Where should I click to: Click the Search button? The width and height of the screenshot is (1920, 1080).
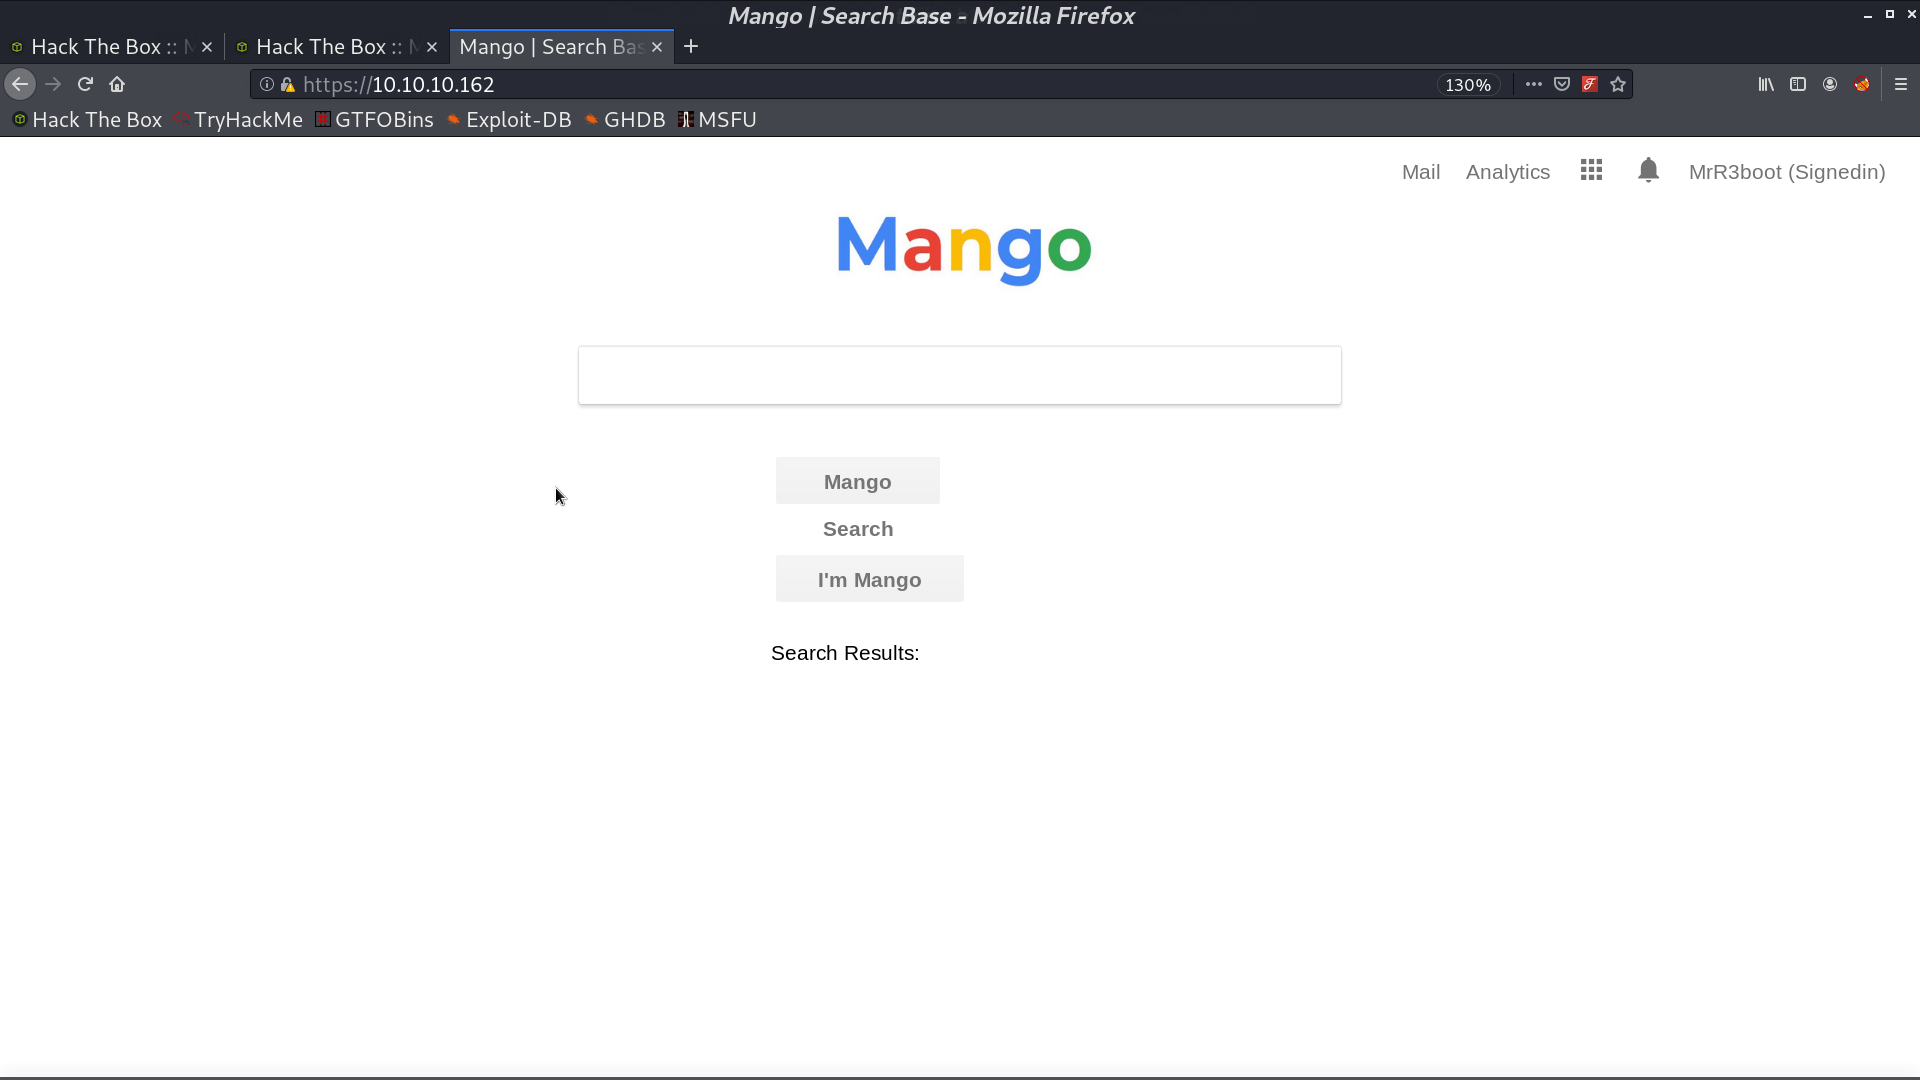coord(858,529)
